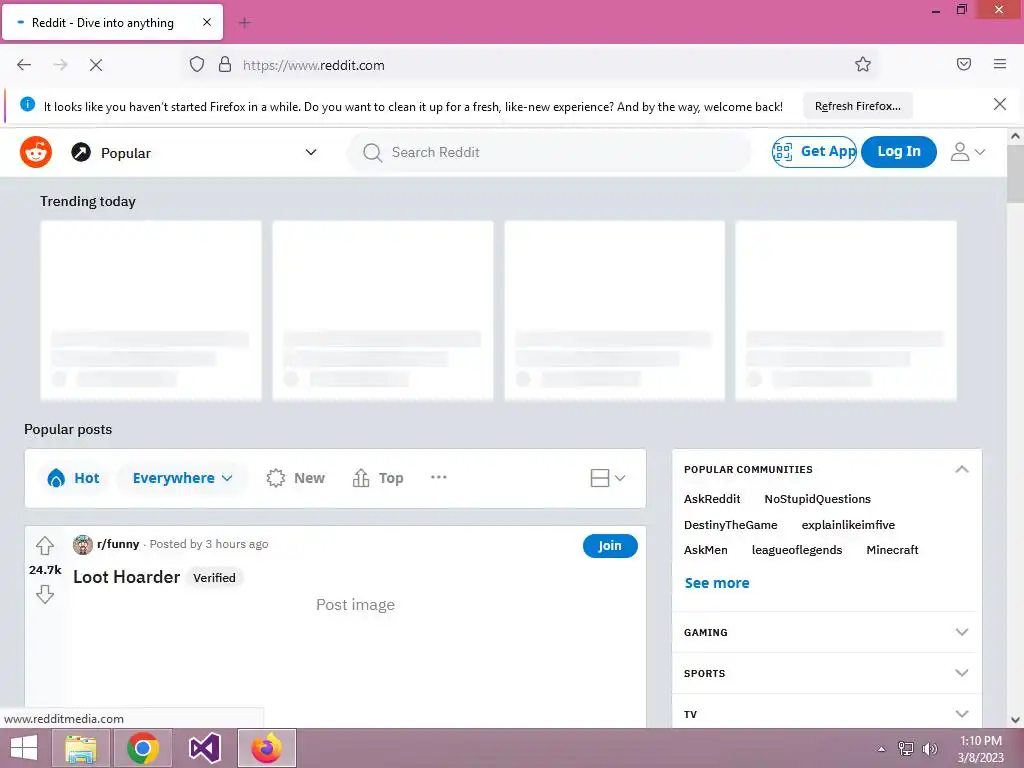Open a new tab with plus button
Image resolution: width=1024 pixels, height=768 pixels.
[x=244, y=23]
